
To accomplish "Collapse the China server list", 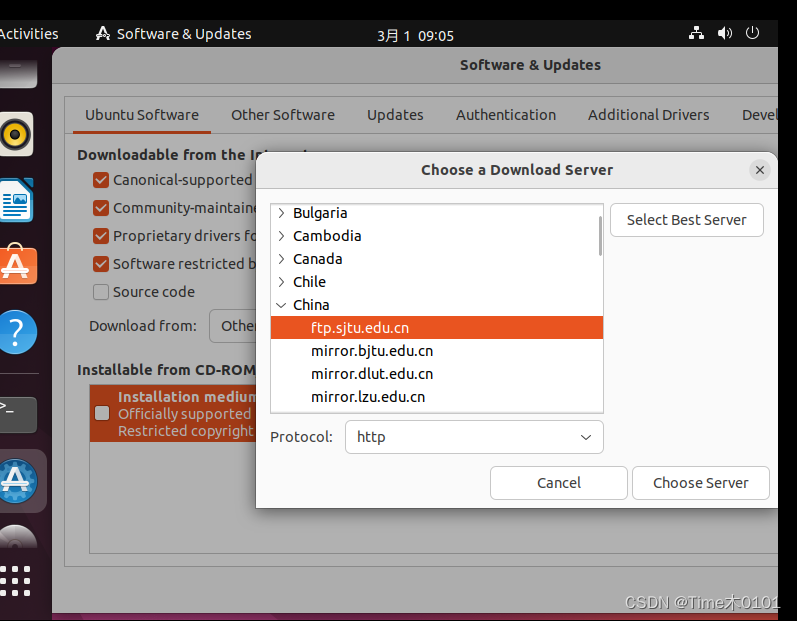I will (281, 305).
